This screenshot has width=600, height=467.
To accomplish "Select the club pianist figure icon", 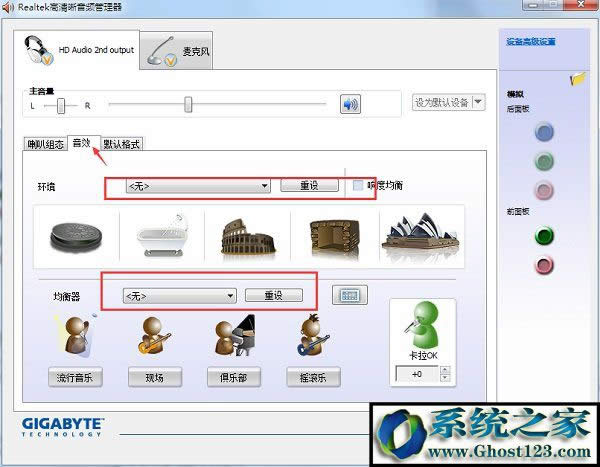I will [234, 336].
